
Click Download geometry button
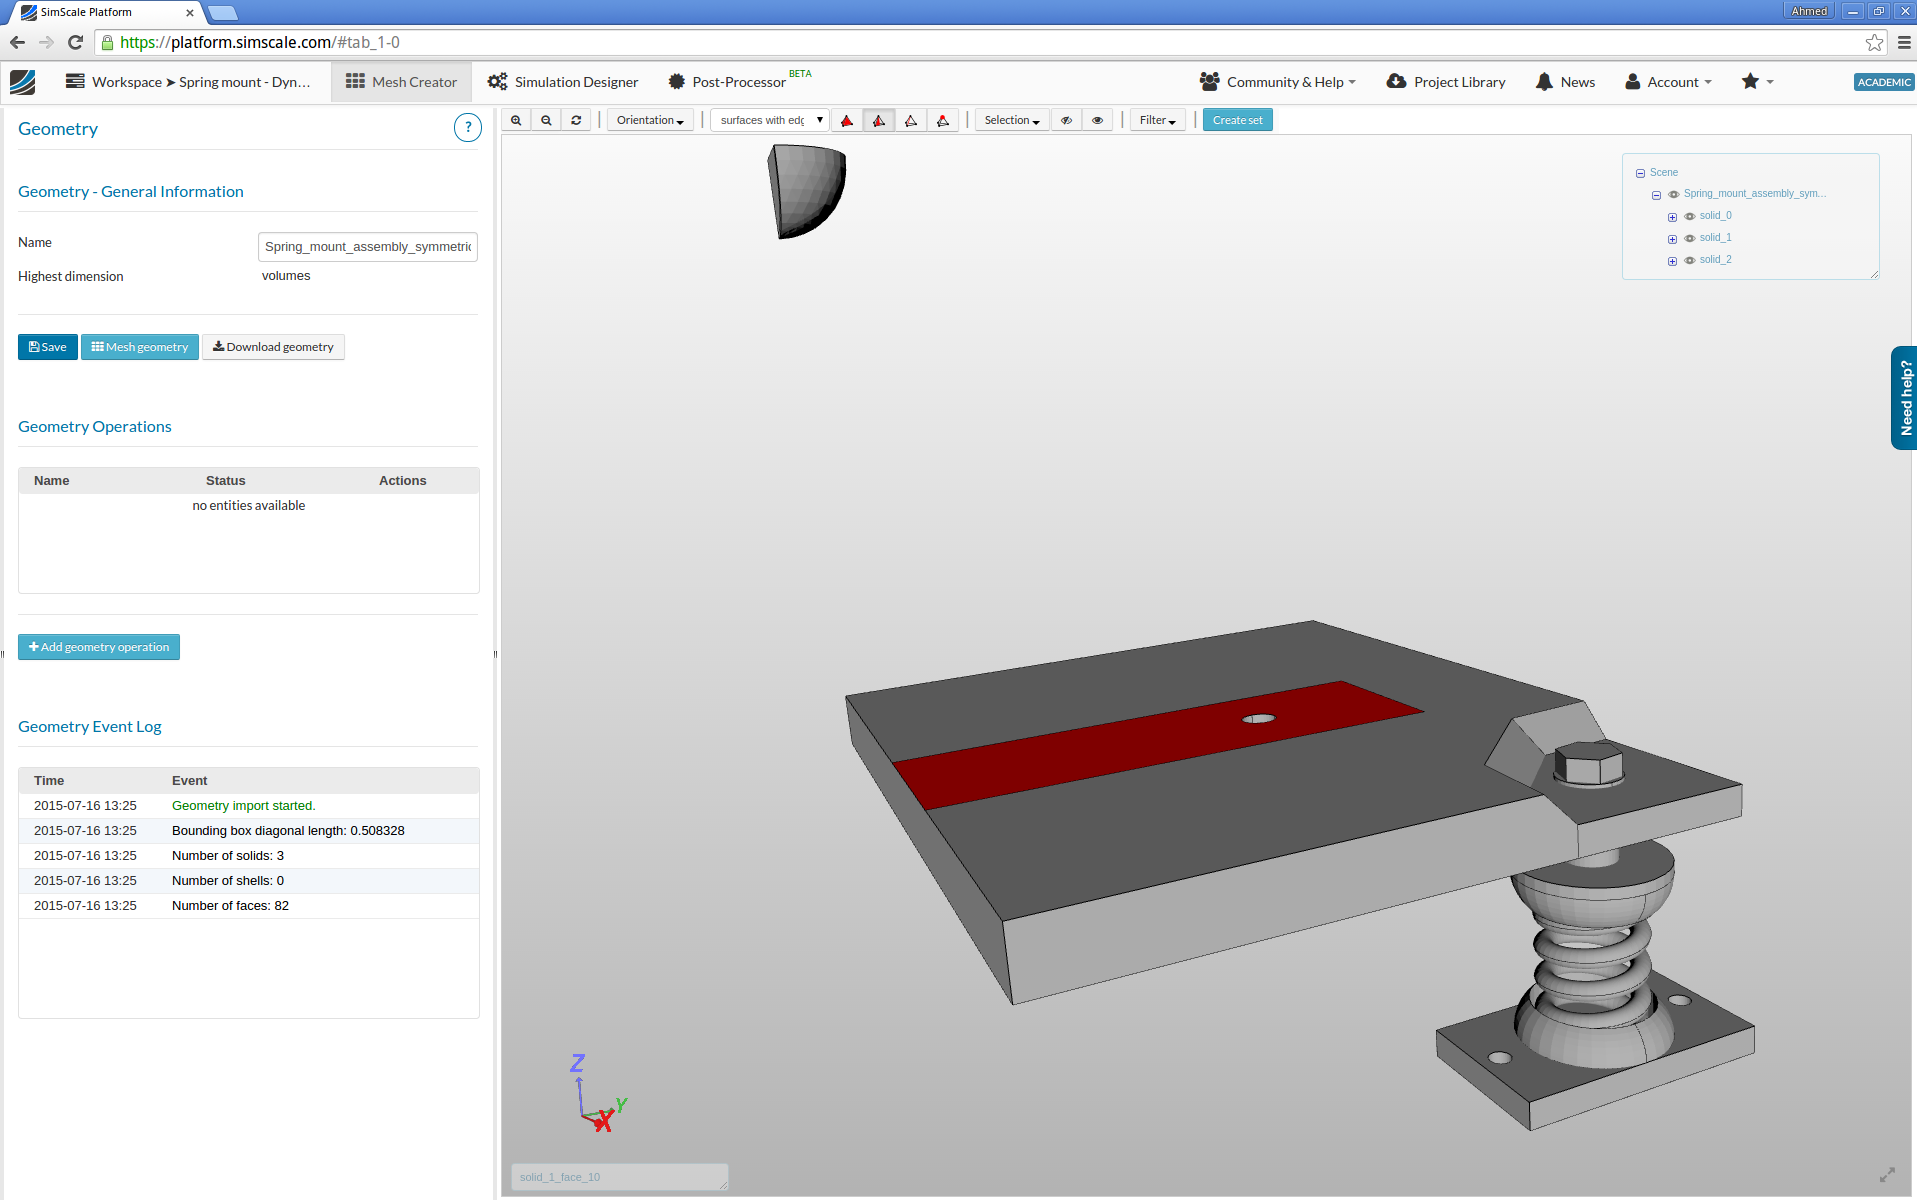[273, 347]
